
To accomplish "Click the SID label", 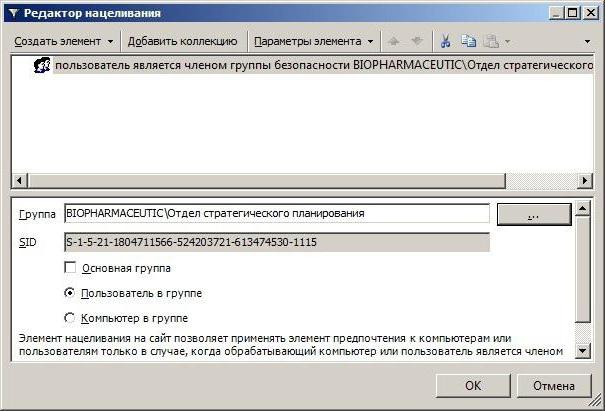I will pyautogui.click(x=27, y=242).
